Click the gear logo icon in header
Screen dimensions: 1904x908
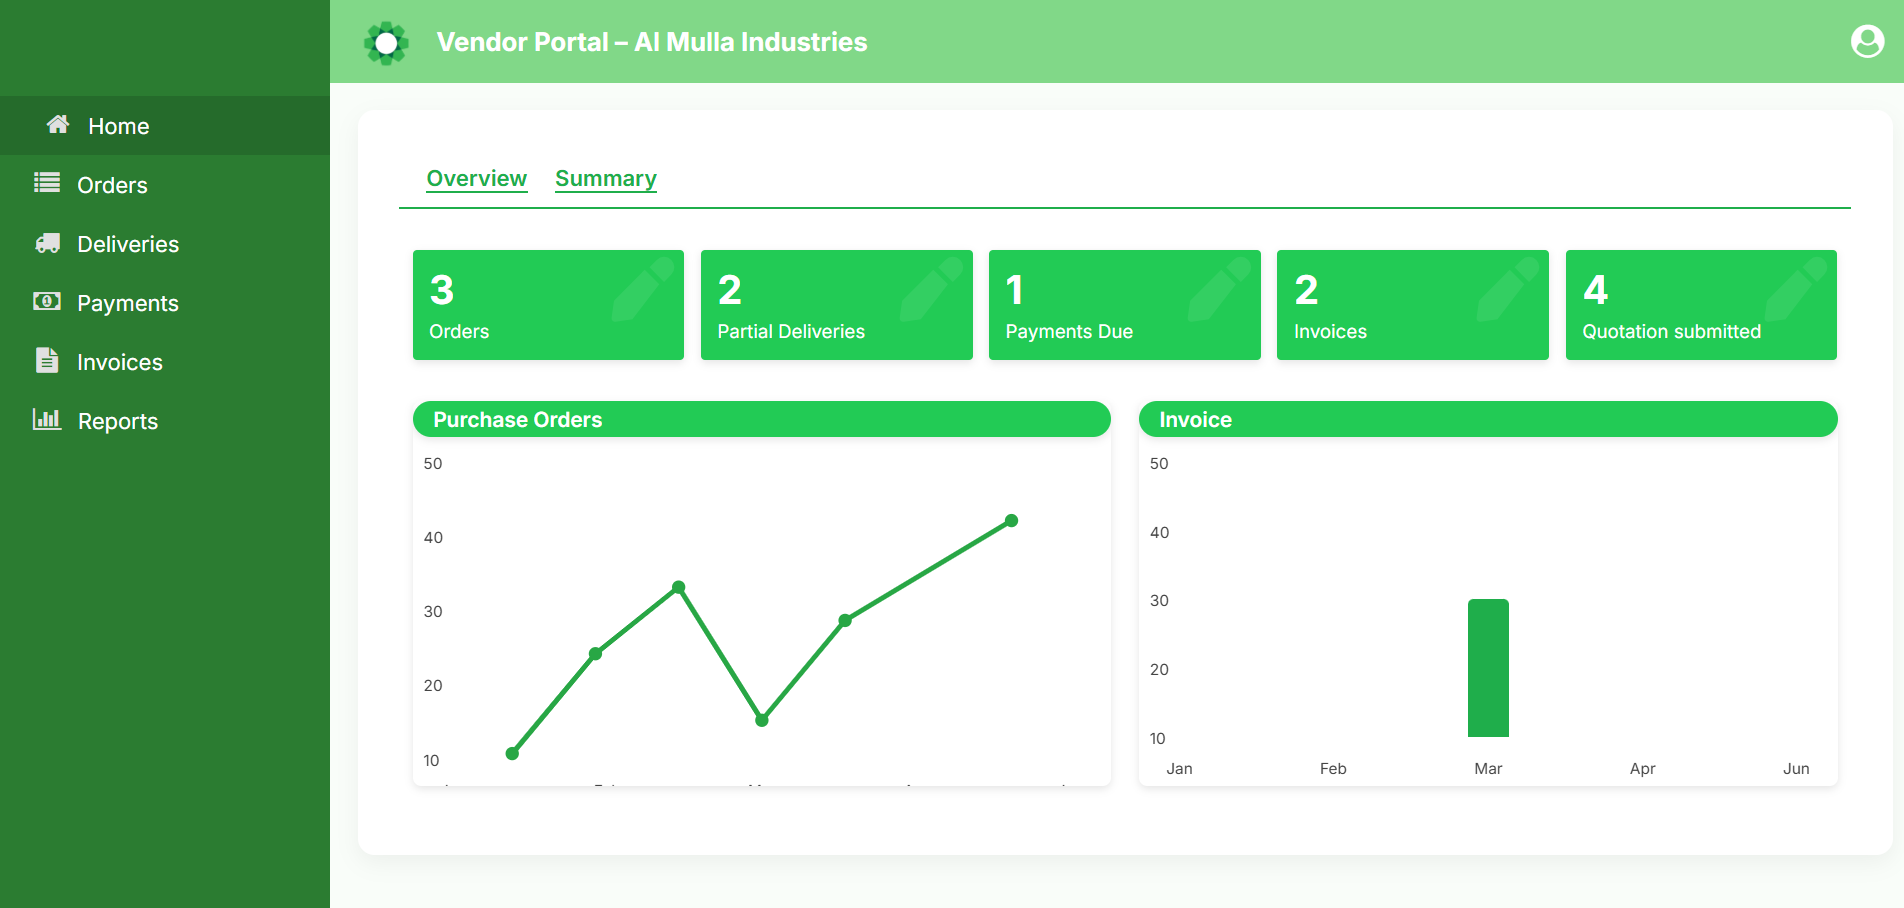[x=386, y=43]
